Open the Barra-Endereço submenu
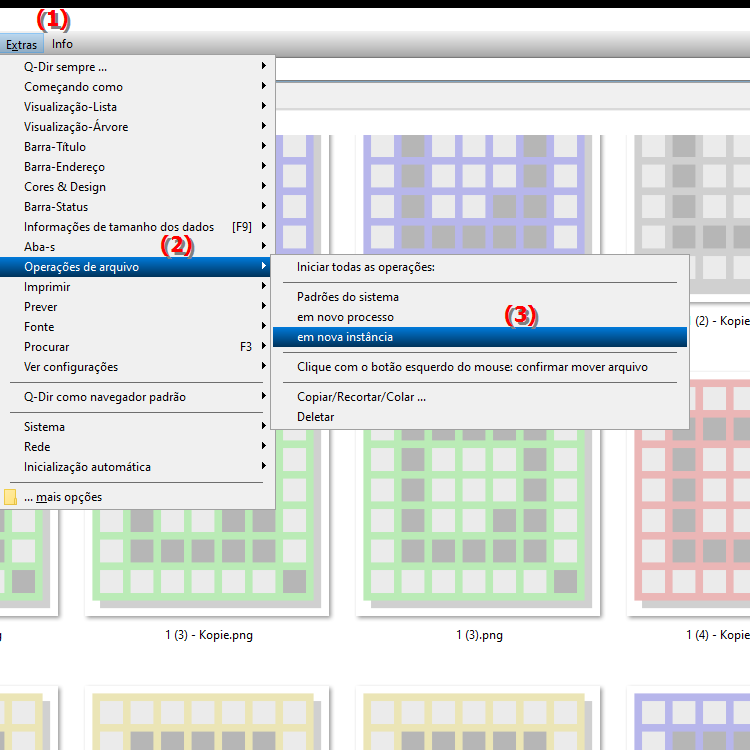This screenshot has width=750, height=750. 64,167
